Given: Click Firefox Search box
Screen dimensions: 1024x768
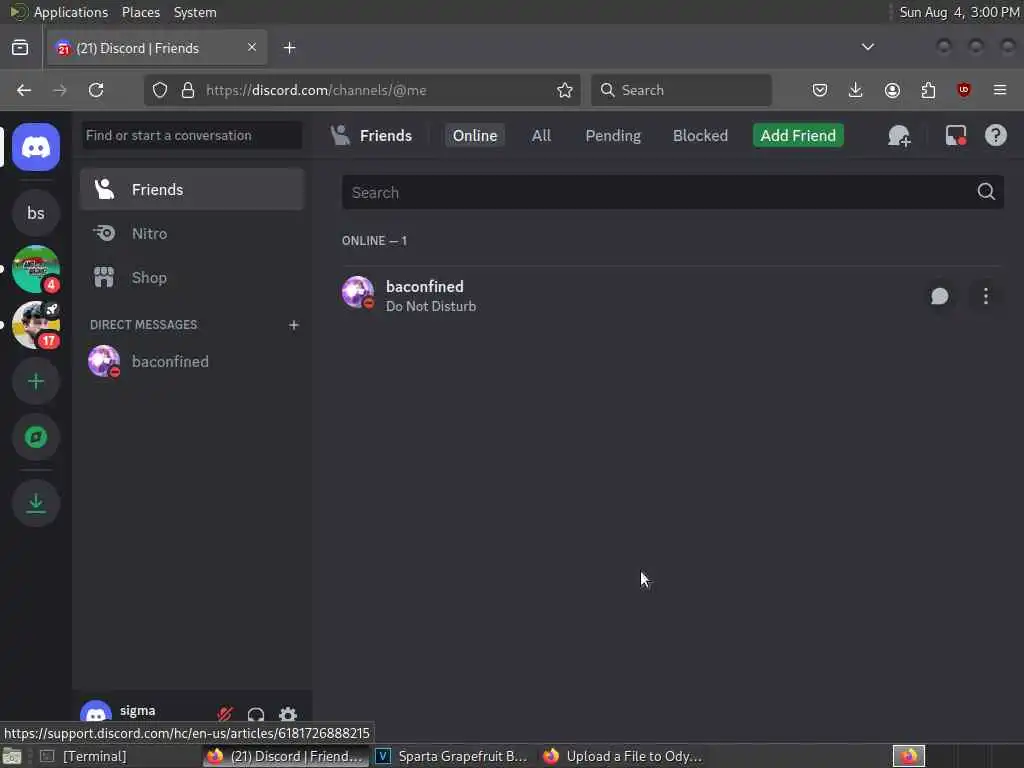Looking at the screenshot, I should coord(681,90).
